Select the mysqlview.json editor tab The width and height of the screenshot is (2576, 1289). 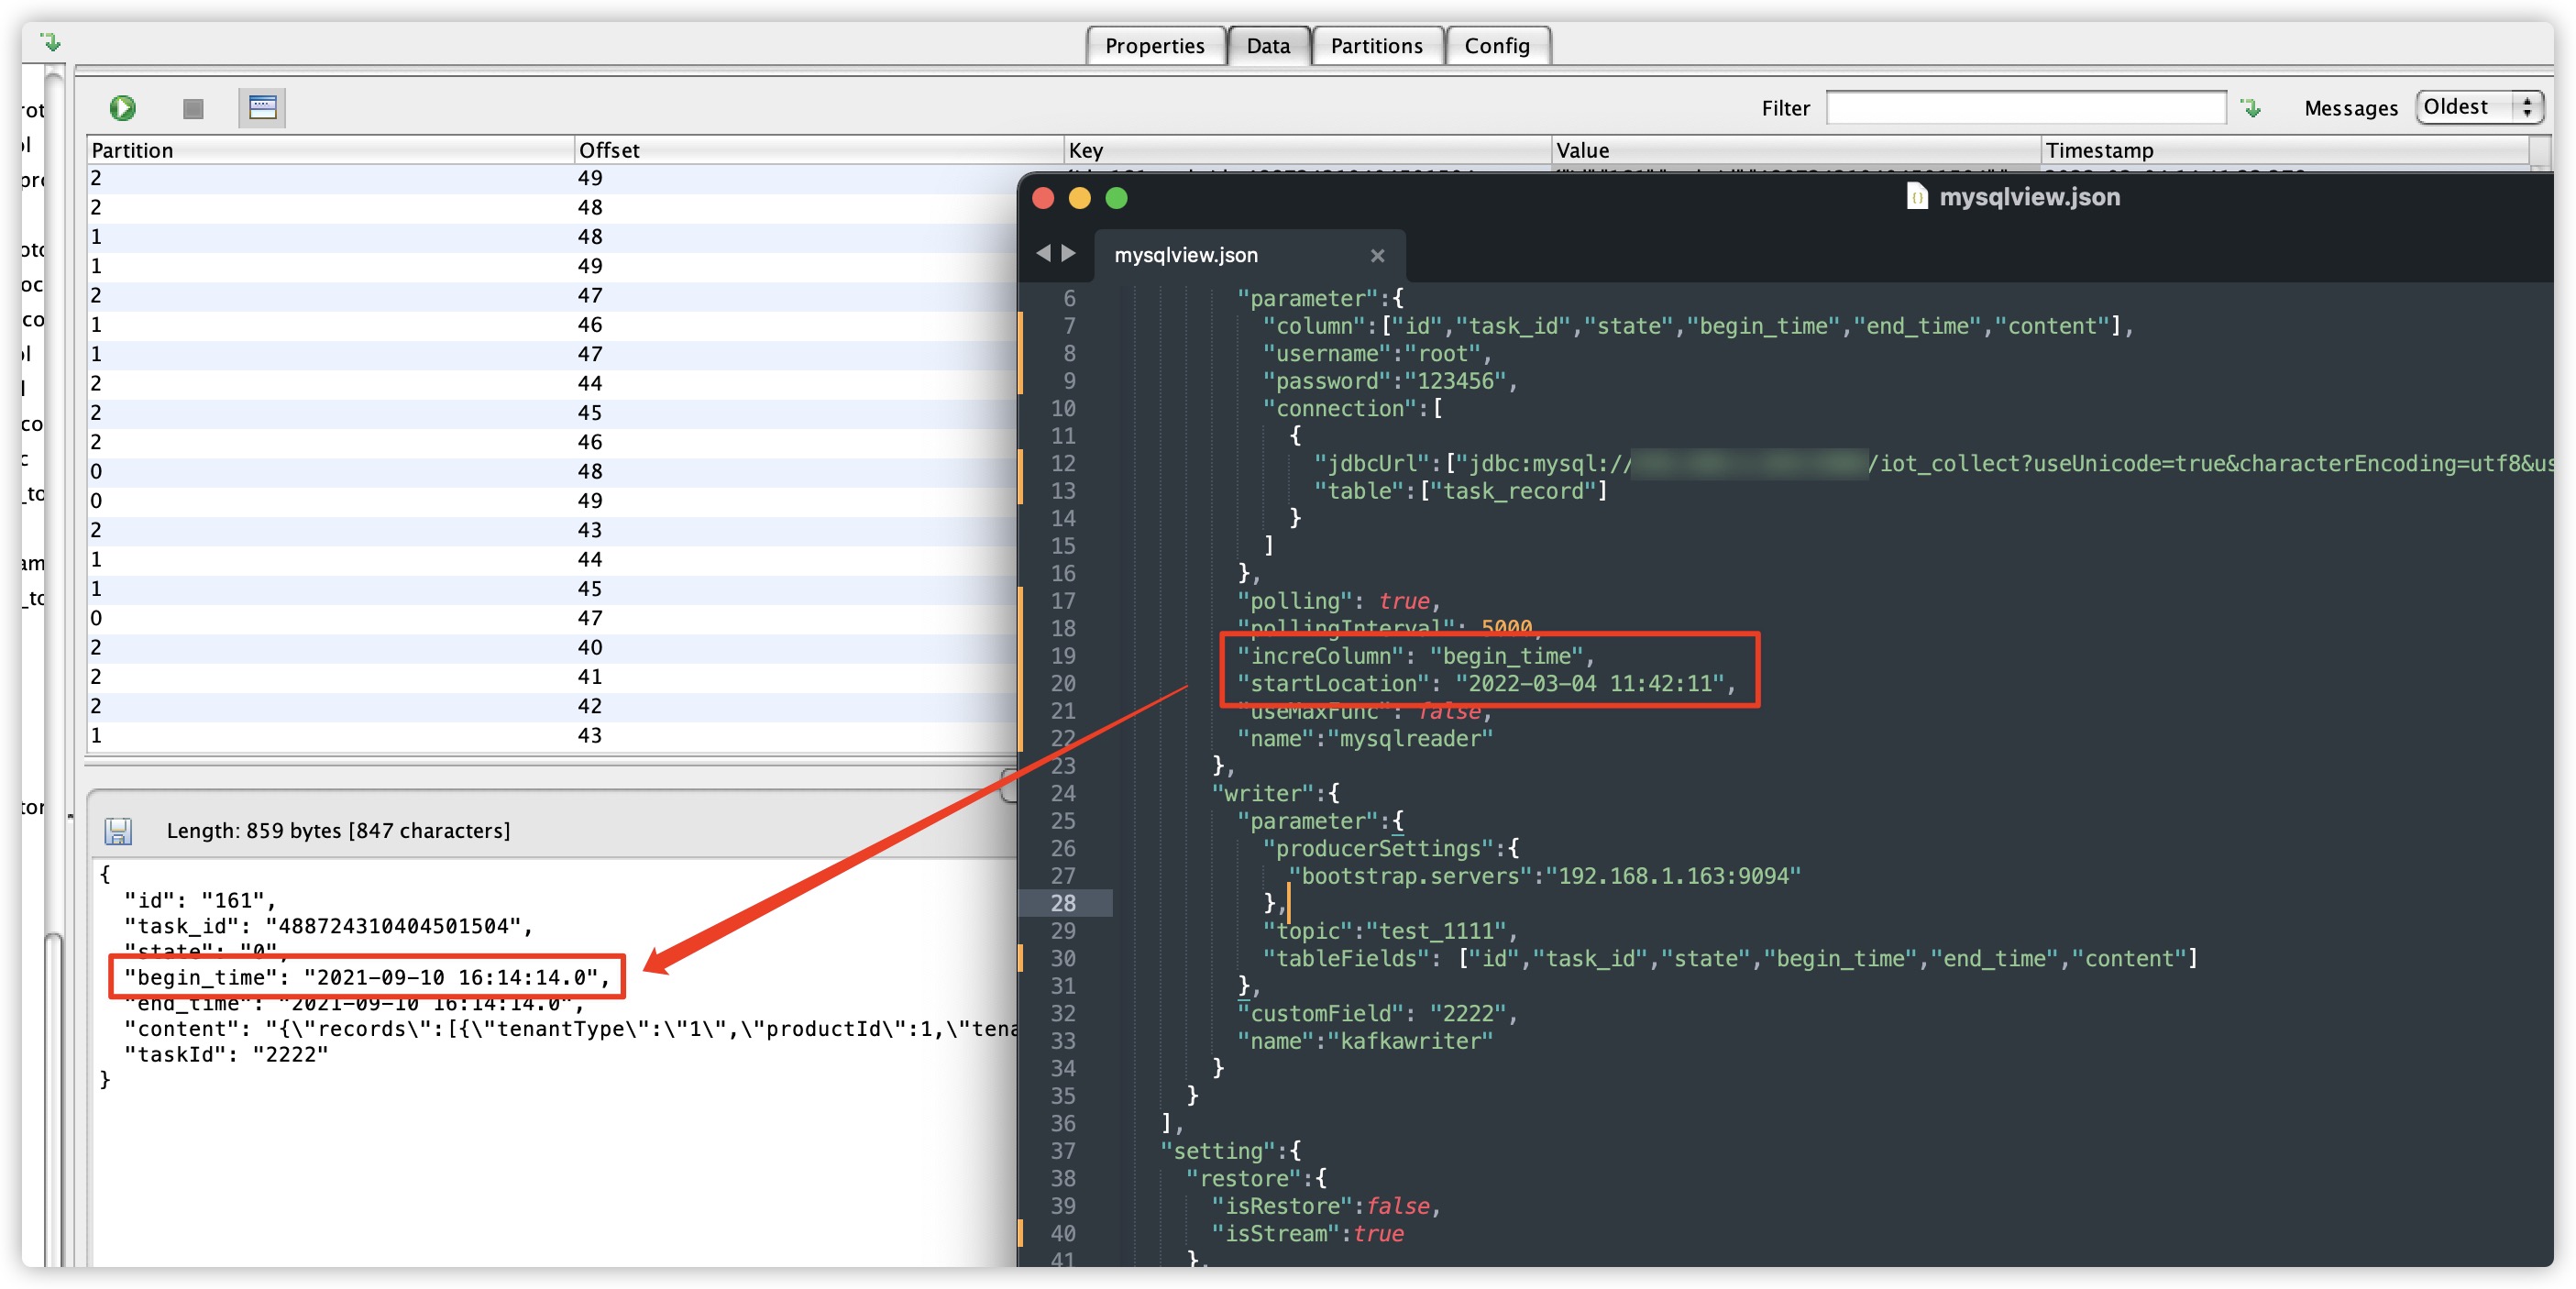(1188, 255)
